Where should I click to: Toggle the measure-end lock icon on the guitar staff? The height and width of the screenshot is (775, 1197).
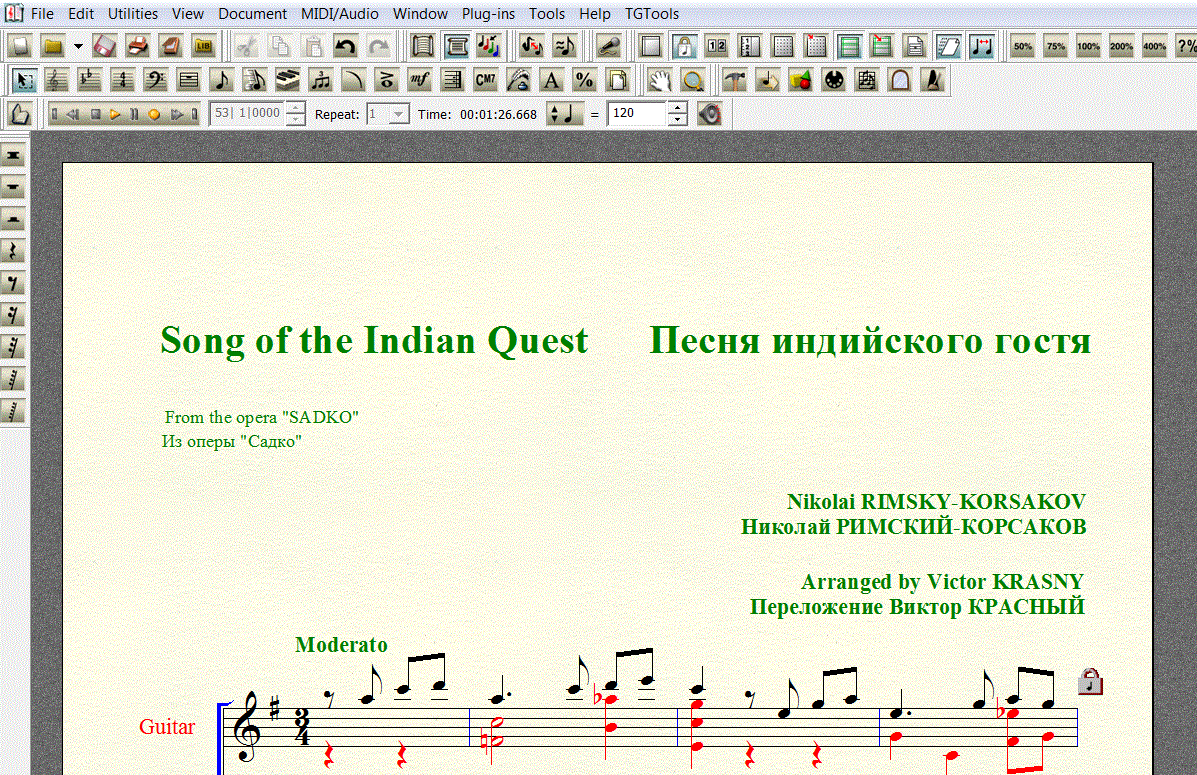click(x=1090, y=681)
